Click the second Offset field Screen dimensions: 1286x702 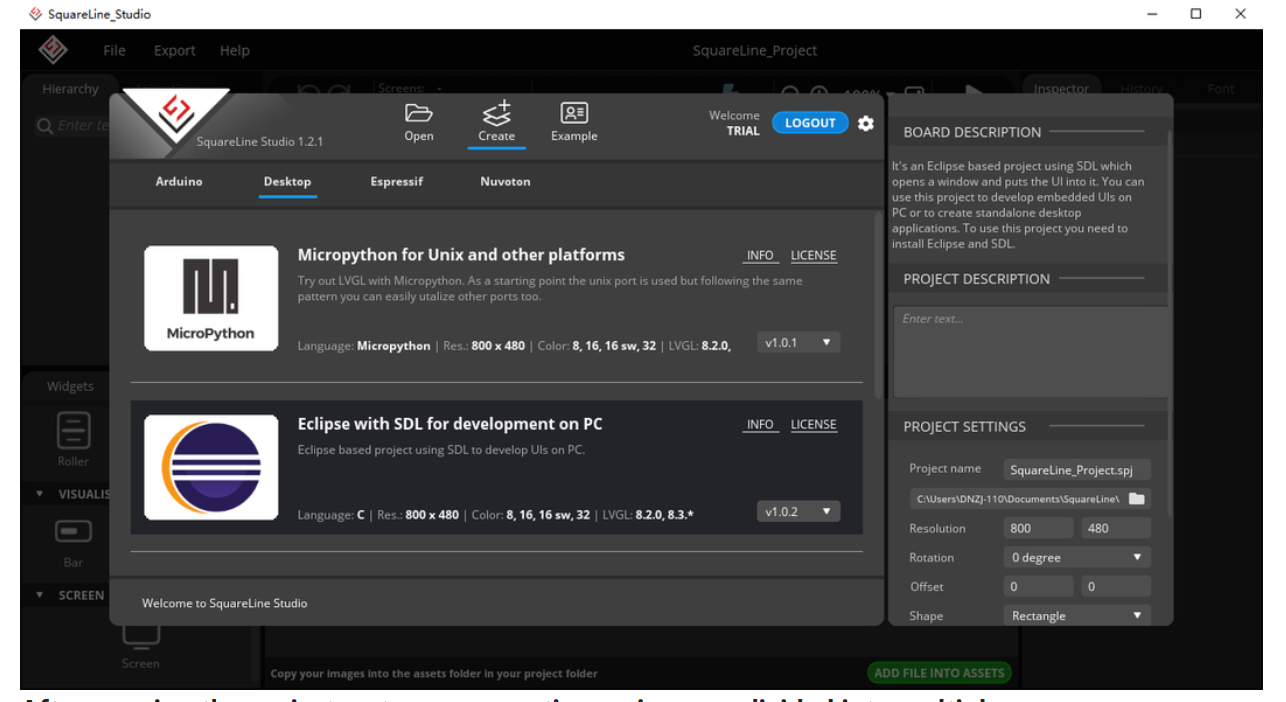click(1114, 586)
